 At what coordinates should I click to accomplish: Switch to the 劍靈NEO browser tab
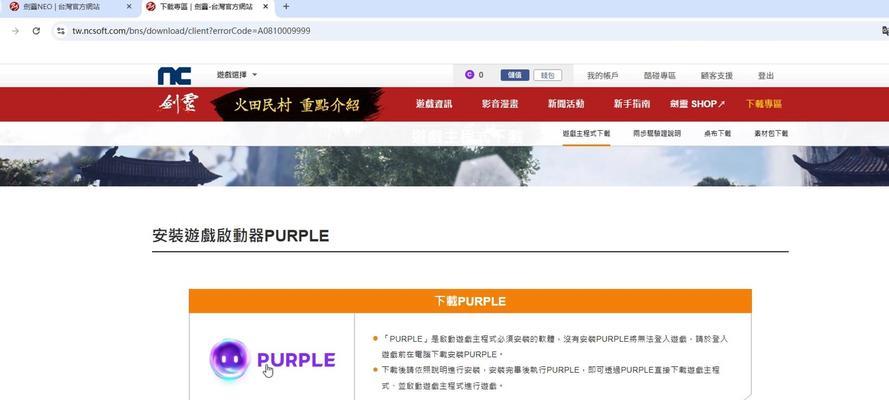68,7
